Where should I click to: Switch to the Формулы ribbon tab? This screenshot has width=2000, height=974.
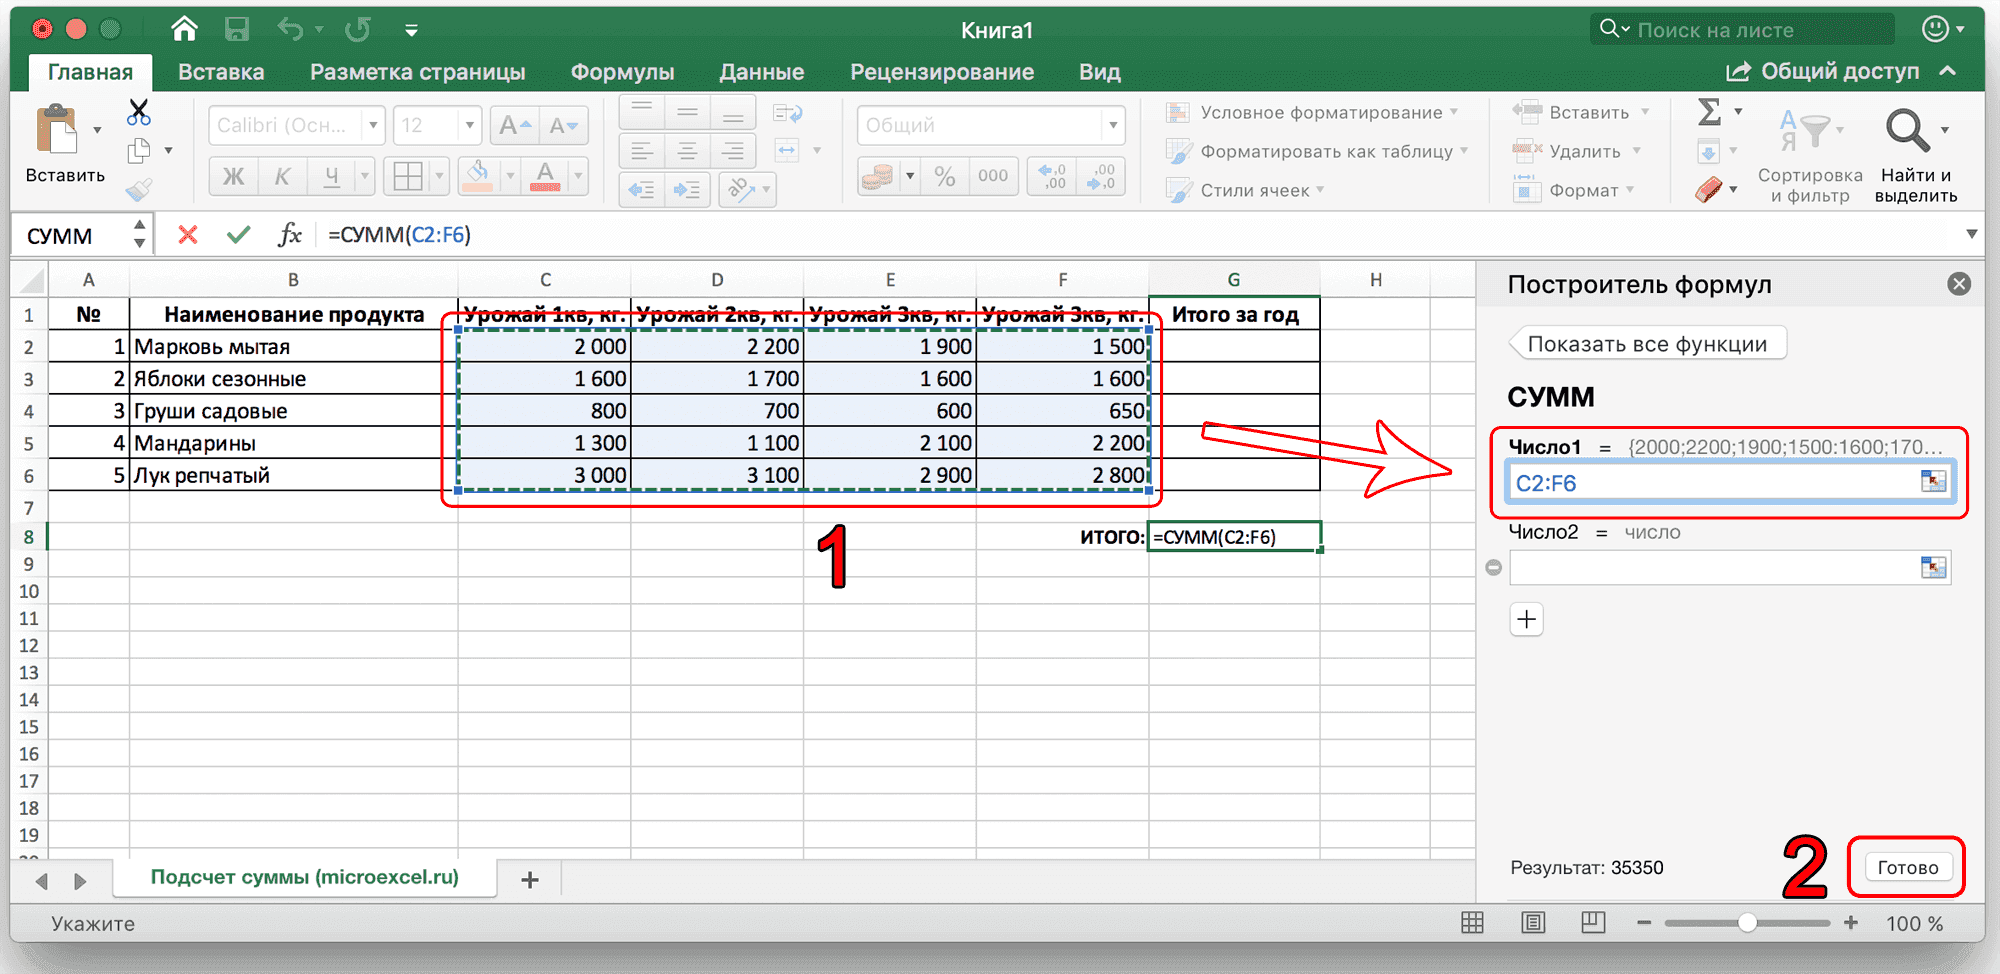(x=622, y=71)
